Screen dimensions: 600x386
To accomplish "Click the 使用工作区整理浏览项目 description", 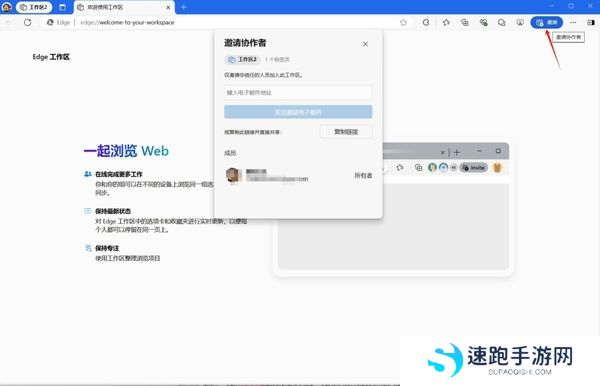I will pos(127,258).
